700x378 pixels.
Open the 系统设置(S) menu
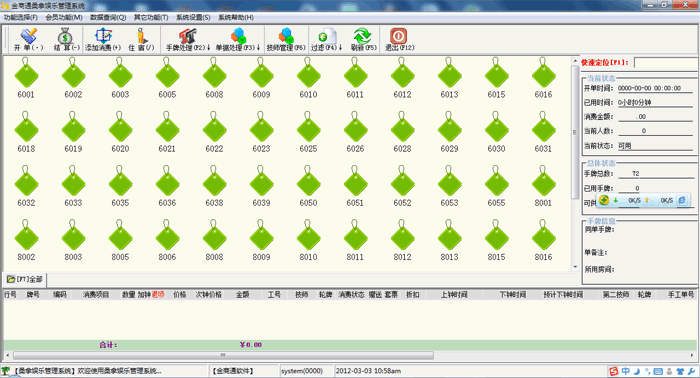pyautogui.click(x=193, y=17)
